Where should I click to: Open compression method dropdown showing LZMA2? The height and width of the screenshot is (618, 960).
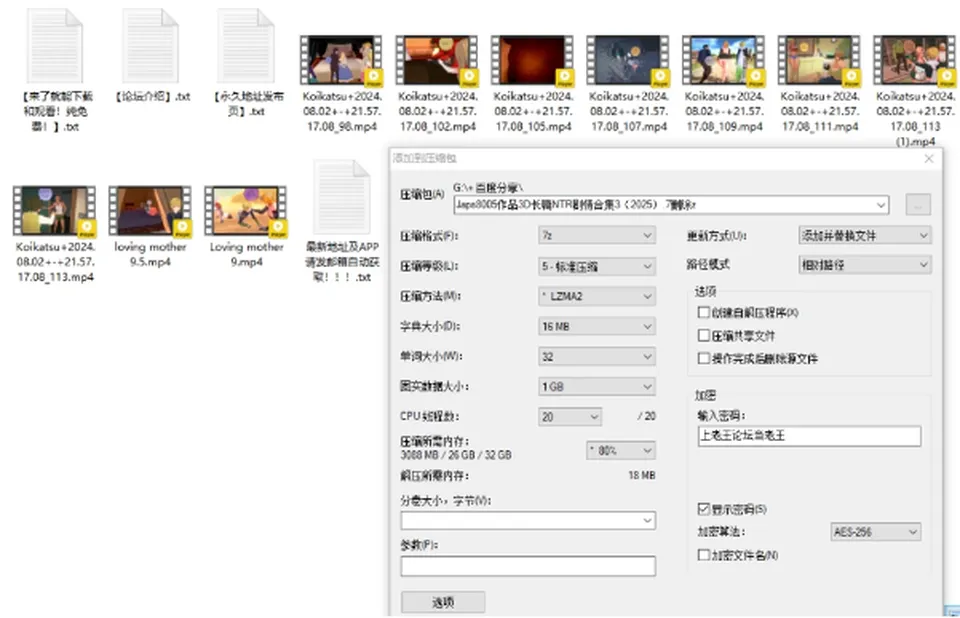coord(597,296)
